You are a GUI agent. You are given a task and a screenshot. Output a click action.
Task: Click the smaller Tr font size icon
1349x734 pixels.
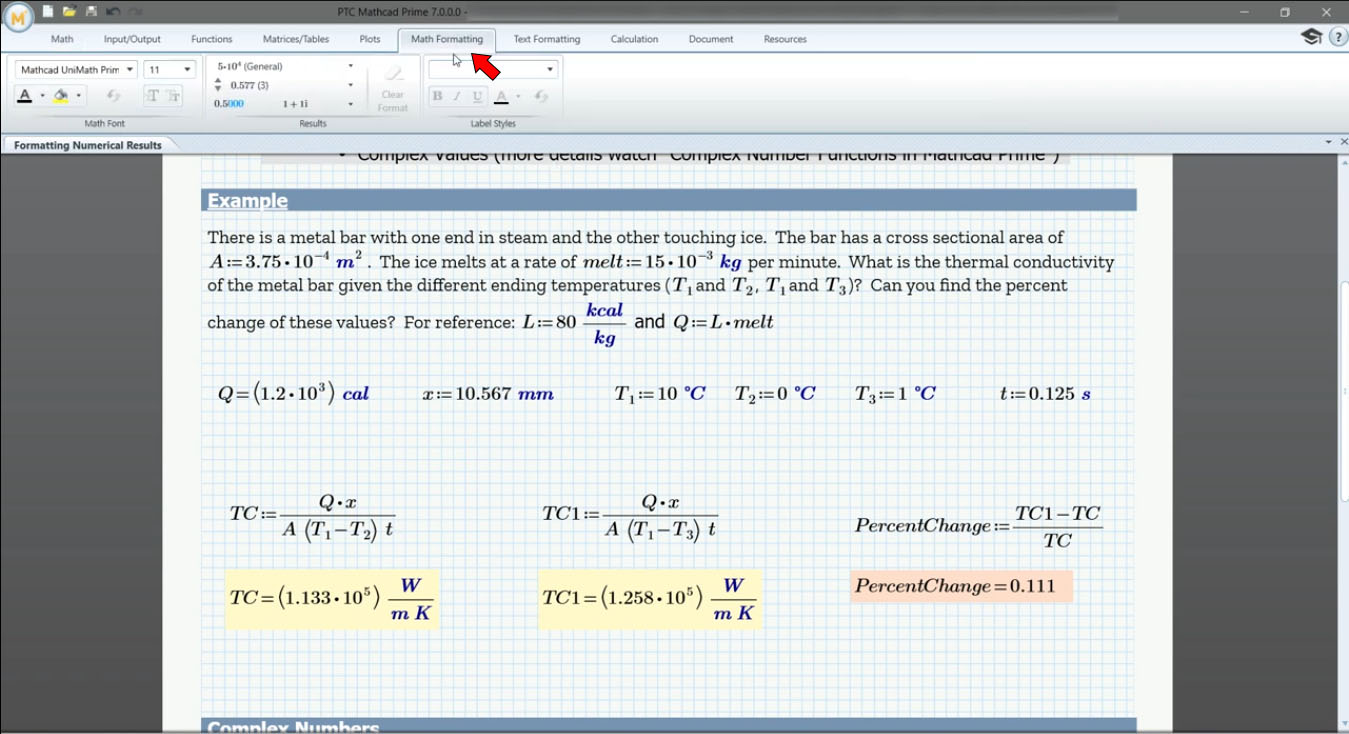click(x=173, y=96)
